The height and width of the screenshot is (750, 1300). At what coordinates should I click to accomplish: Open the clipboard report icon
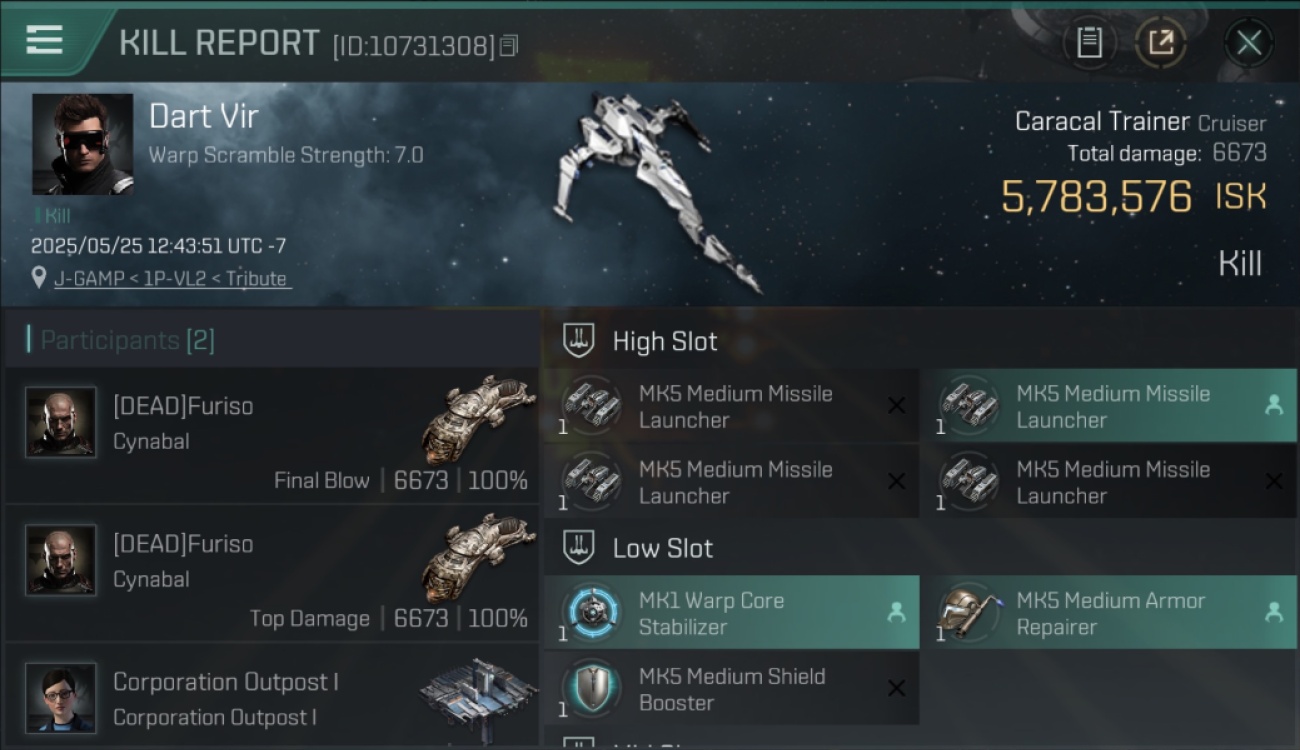pyautogui.click(x=1089, y=43)
